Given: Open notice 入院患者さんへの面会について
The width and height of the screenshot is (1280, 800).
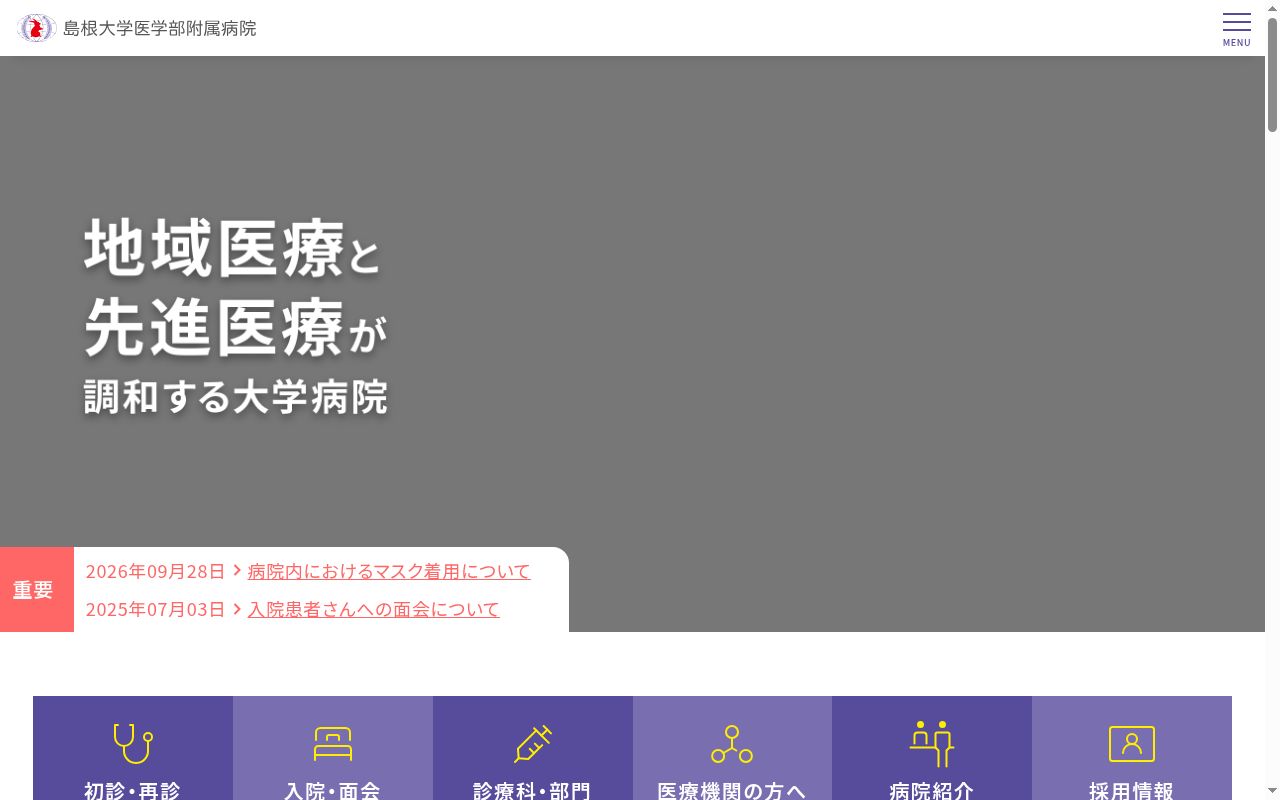Looking at the screenshot, I should pos(374,609).
